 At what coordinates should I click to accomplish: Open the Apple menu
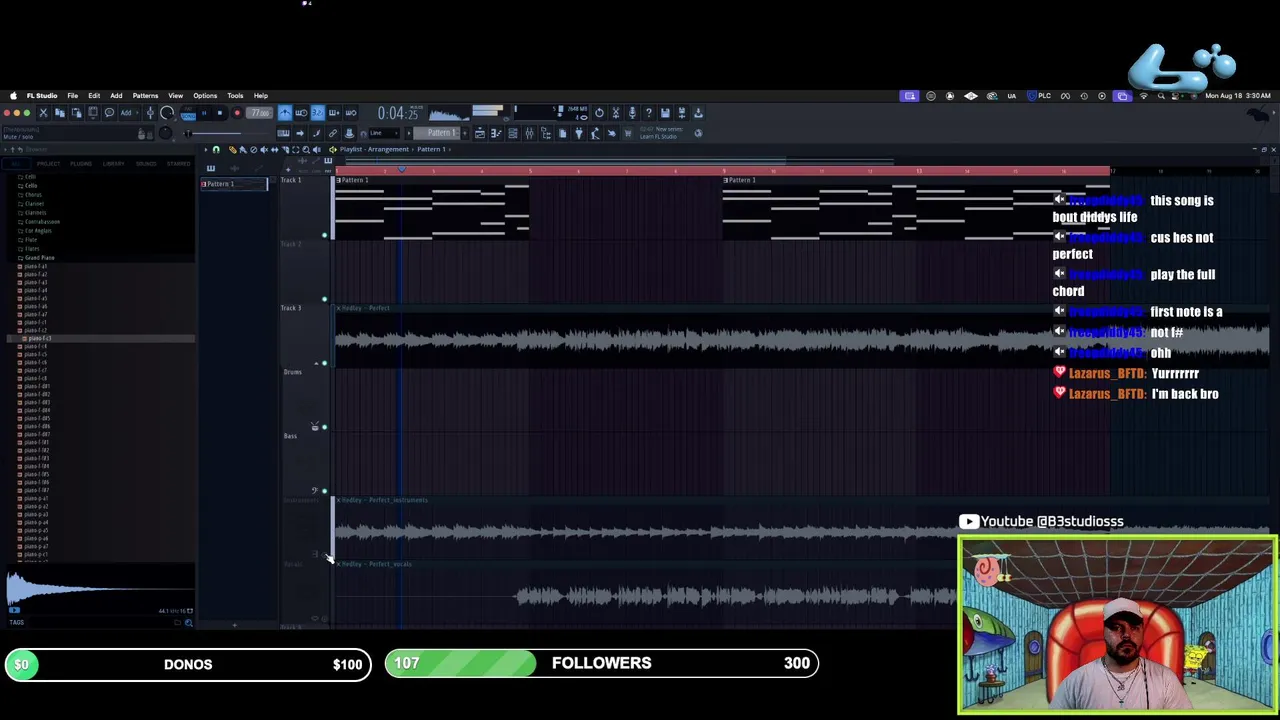13,96
